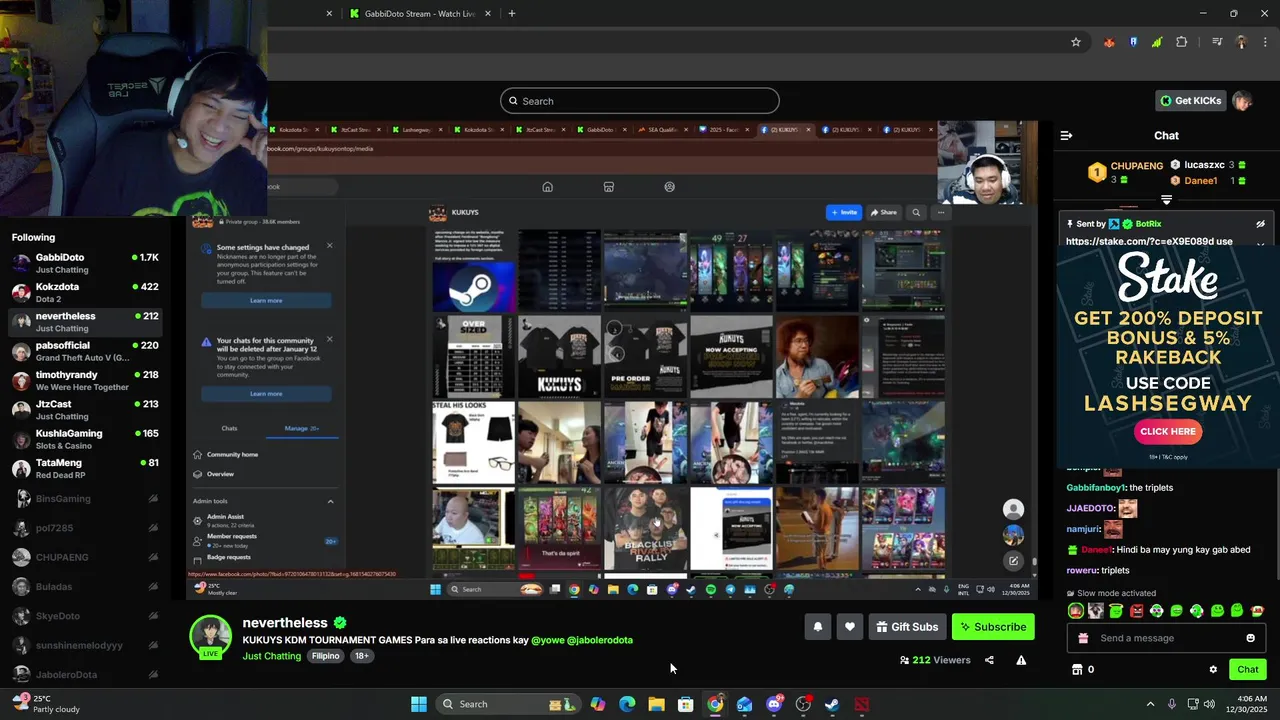
Task: Open the blue shield wallet extension
Action: coord(1133,42)
